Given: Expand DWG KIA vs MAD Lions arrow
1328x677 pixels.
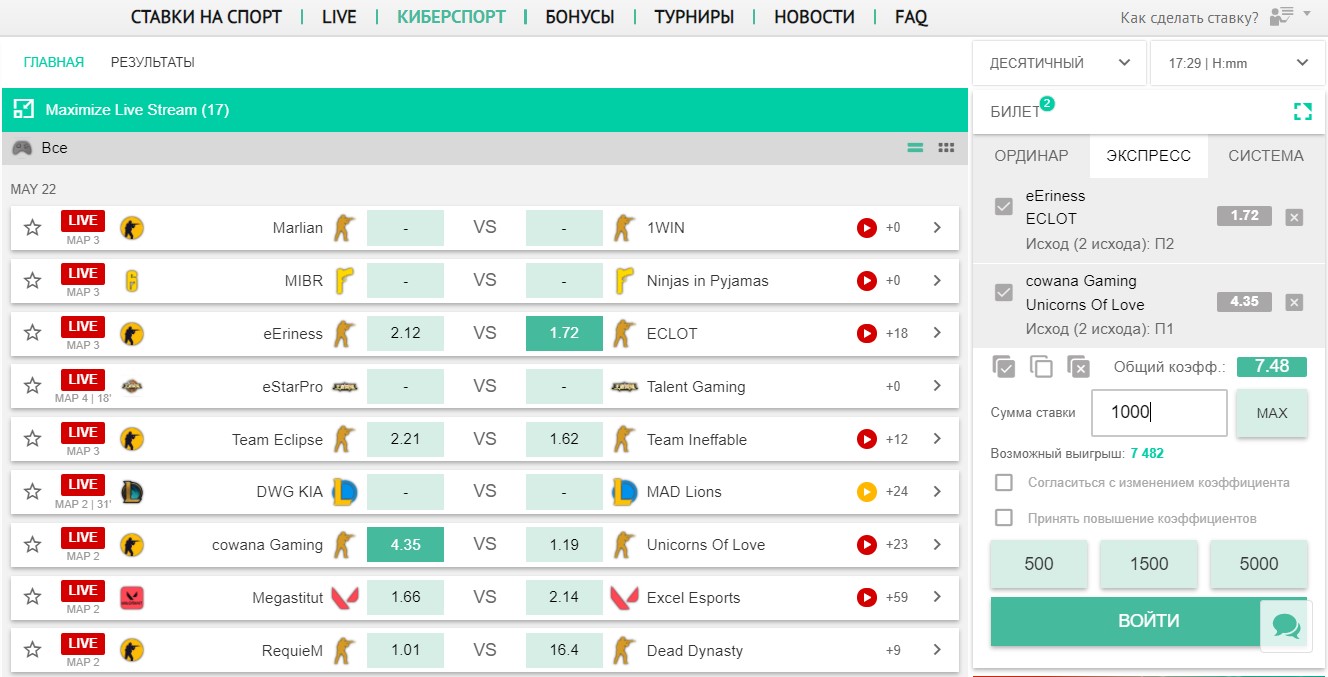Looking at the screenshot, I should 937,492.
